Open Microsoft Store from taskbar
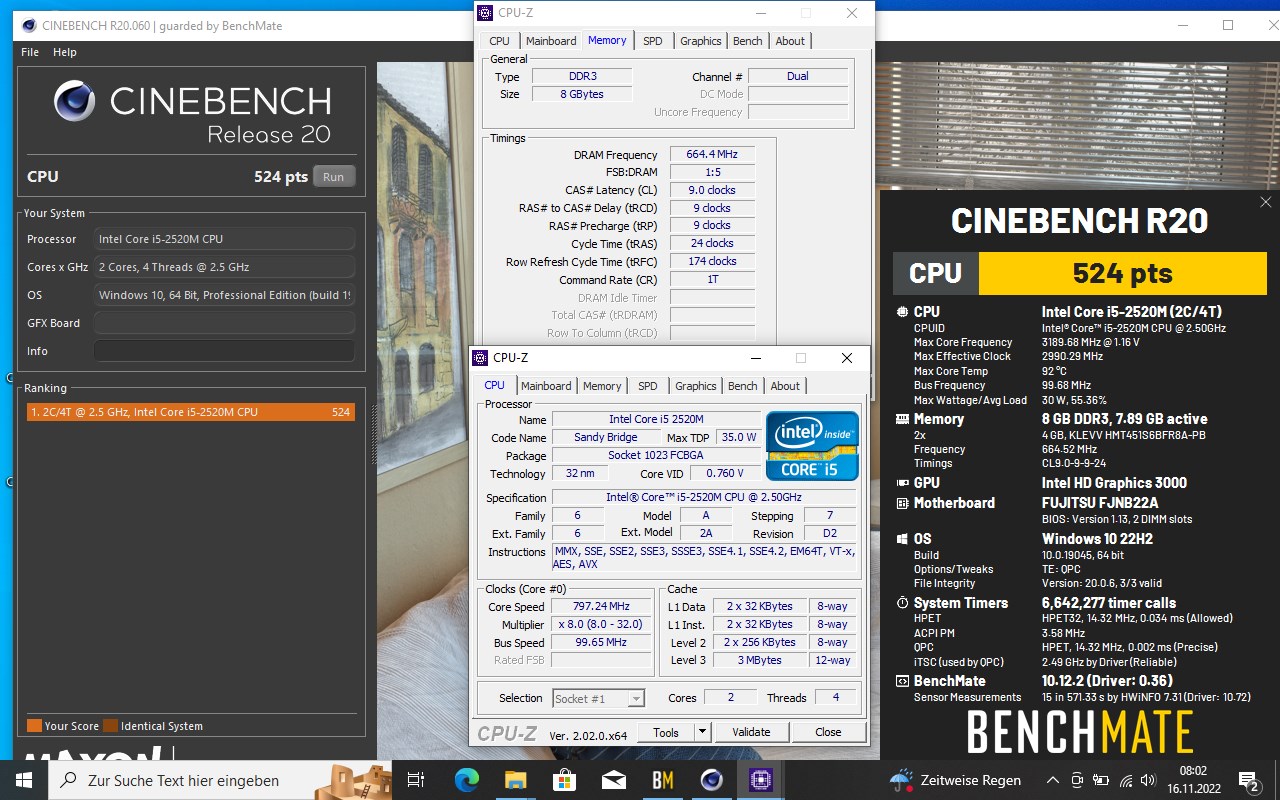This screenshot has width=1280, height=800. tap(564, 780)
